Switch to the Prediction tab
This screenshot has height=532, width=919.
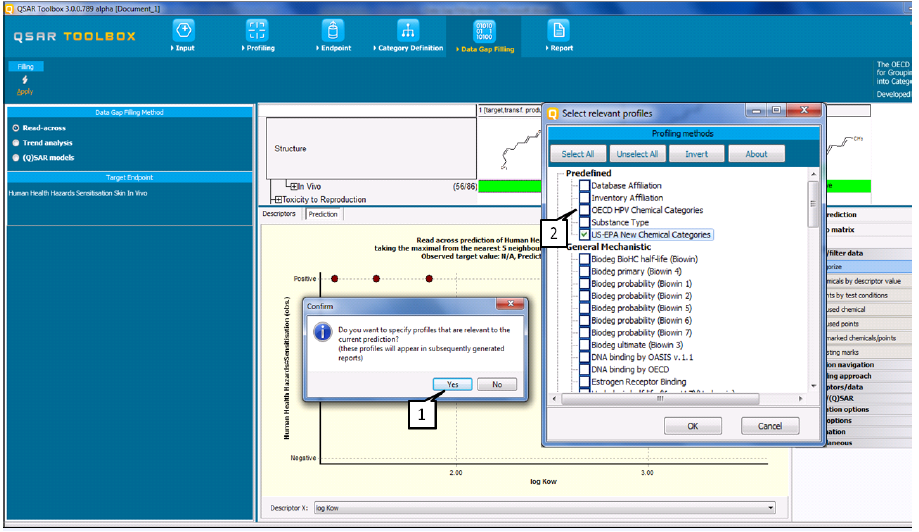[x=323, y=214]
